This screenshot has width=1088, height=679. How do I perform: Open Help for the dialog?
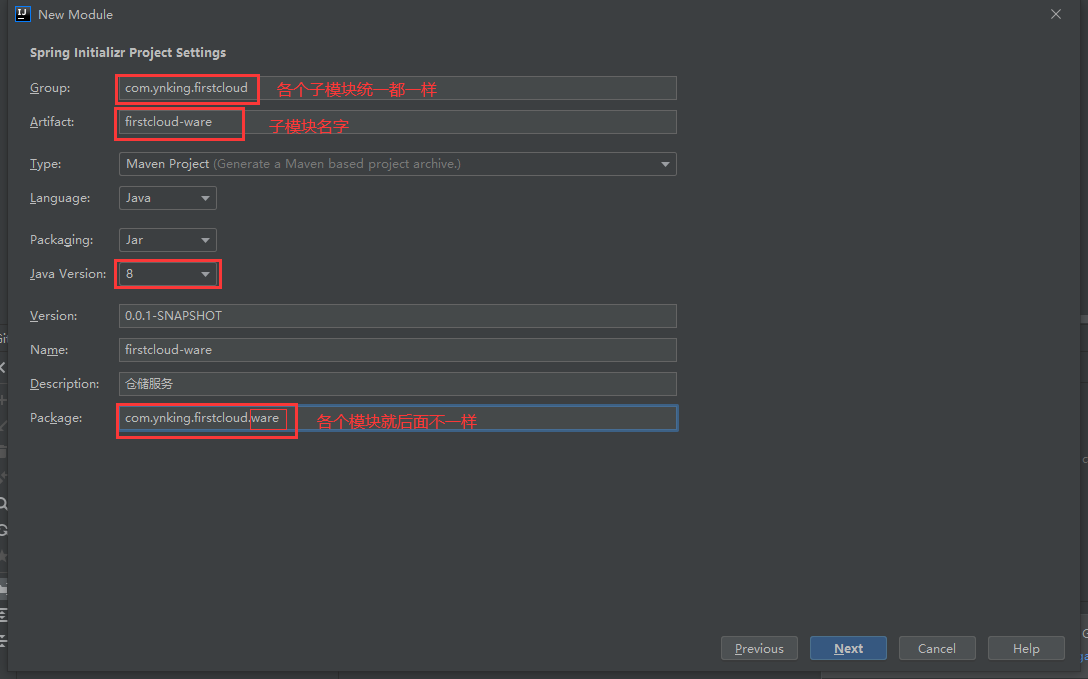(x=1026, y=648)
